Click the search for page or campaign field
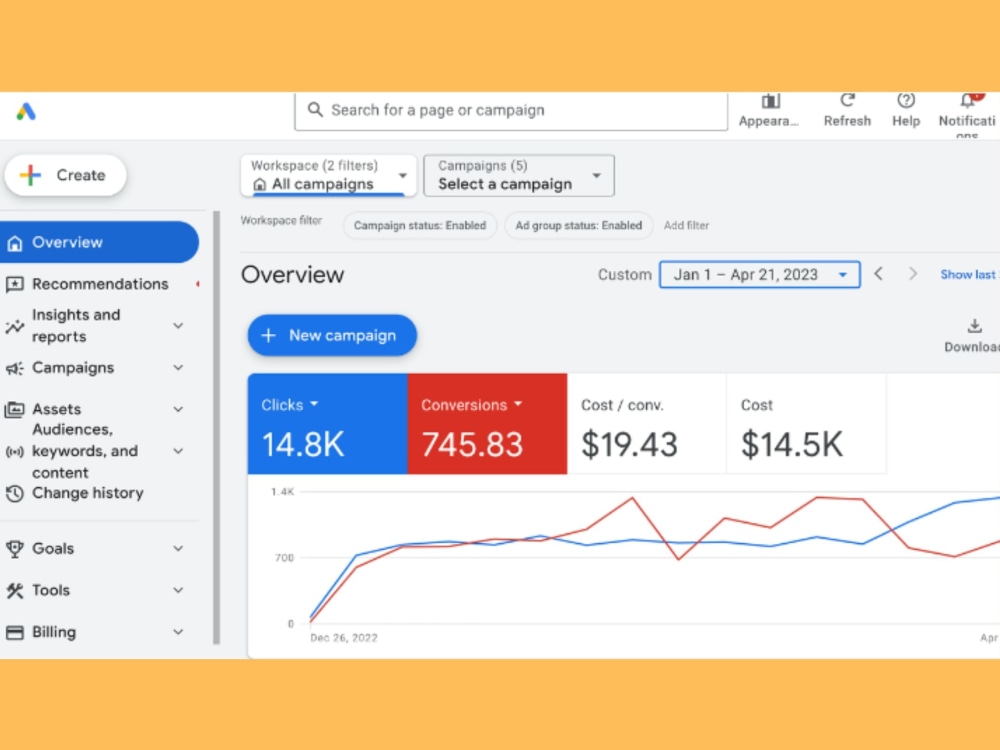Screen dimensions: 1000x750 [511, 110]
